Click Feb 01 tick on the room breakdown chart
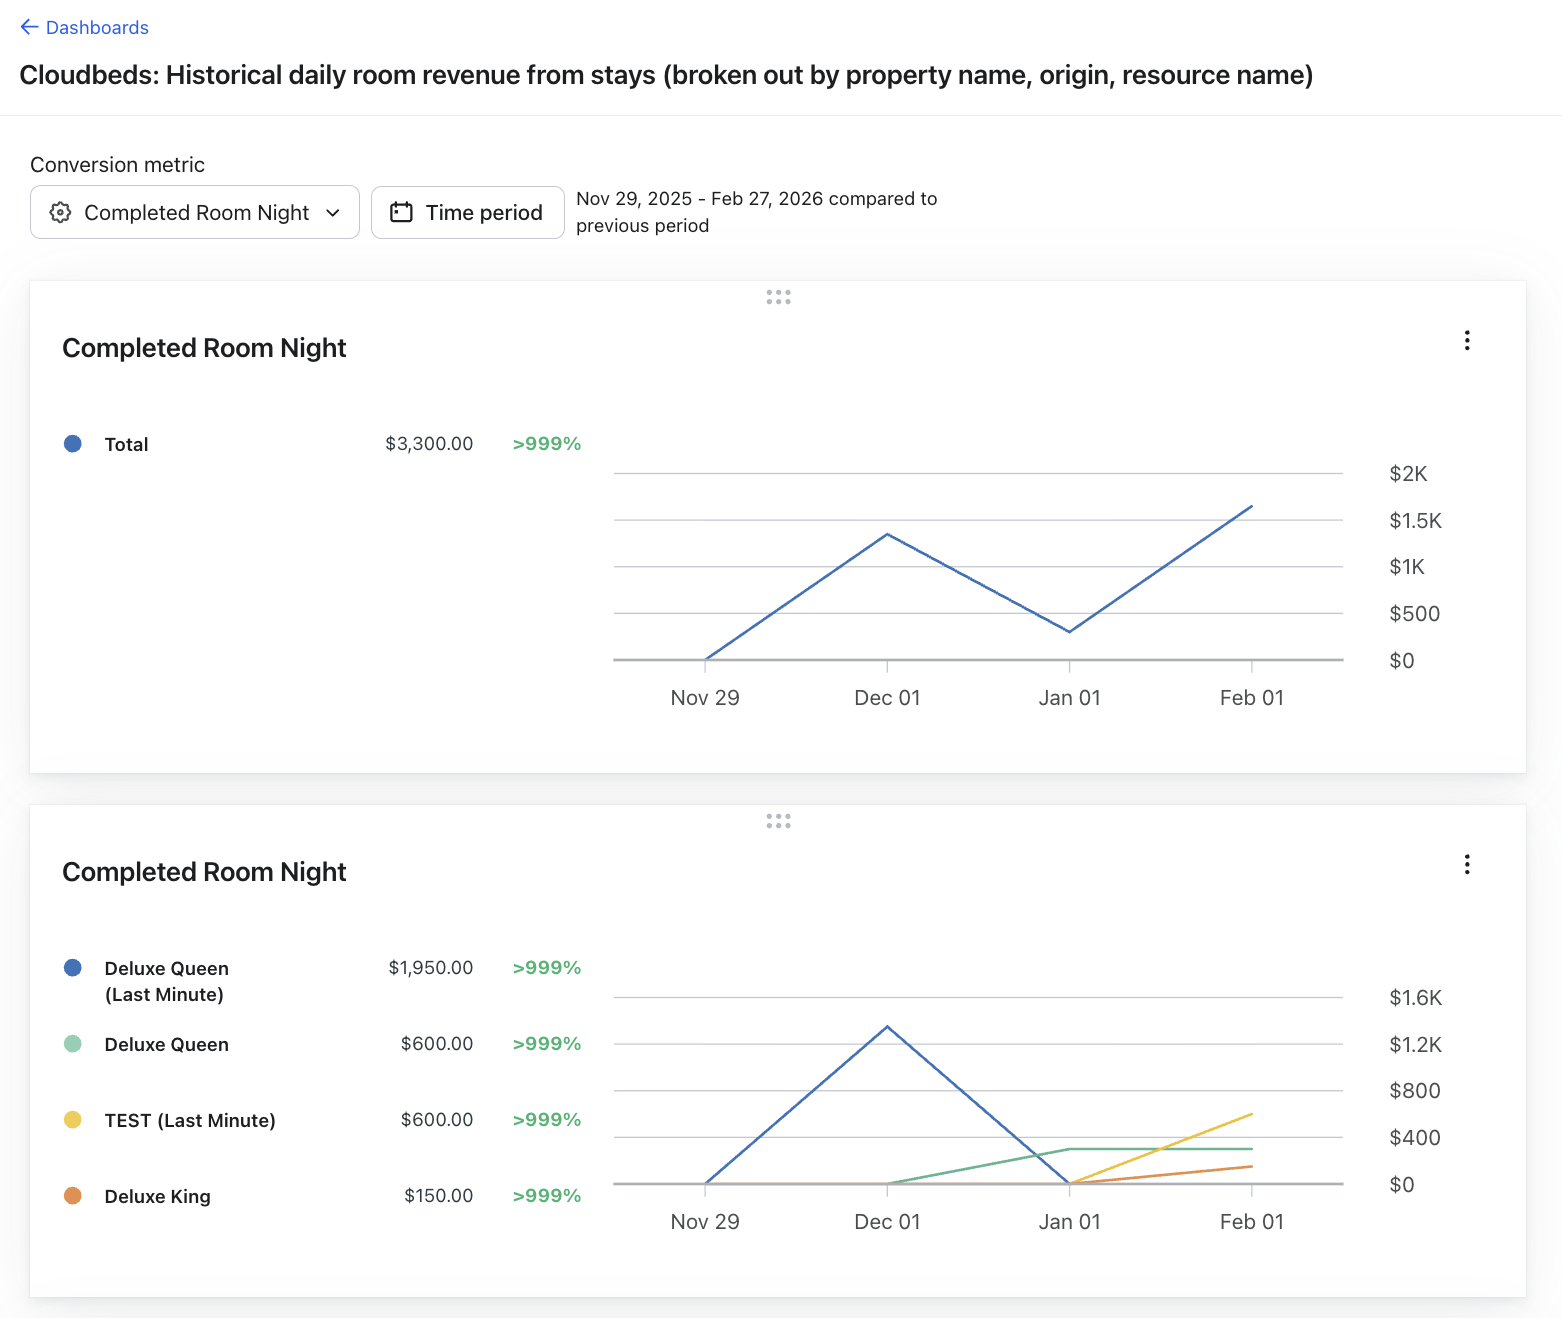1562x1318 pixels. coord(1251,1221)
